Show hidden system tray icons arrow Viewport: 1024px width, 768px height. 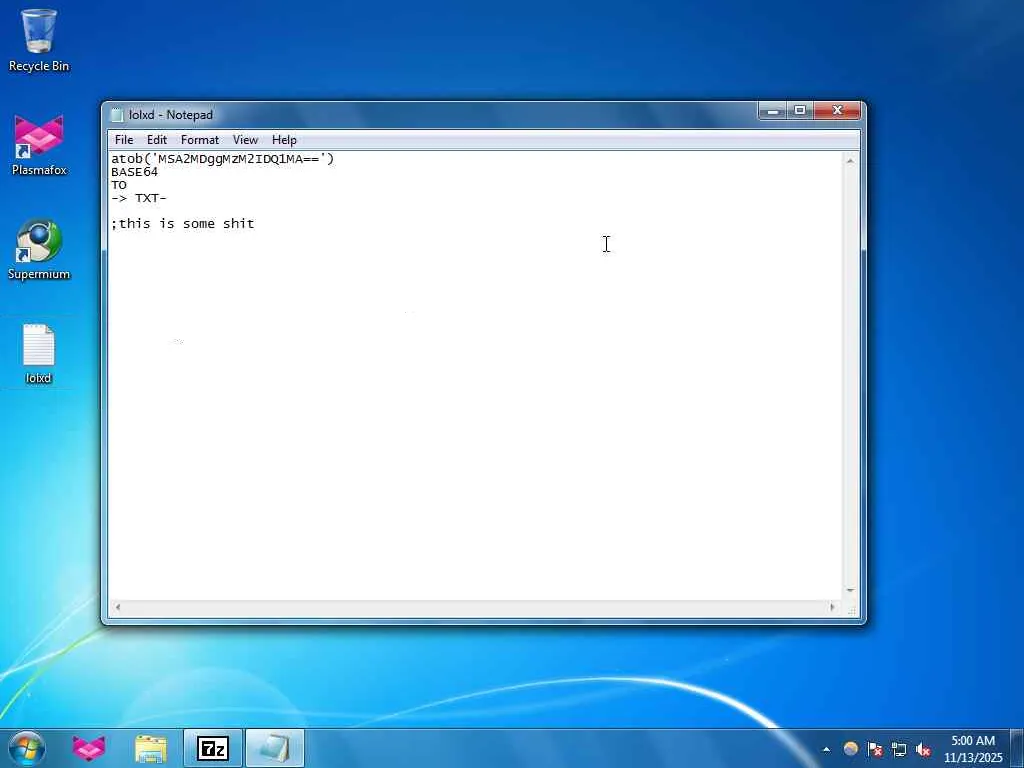coord(826,749)
